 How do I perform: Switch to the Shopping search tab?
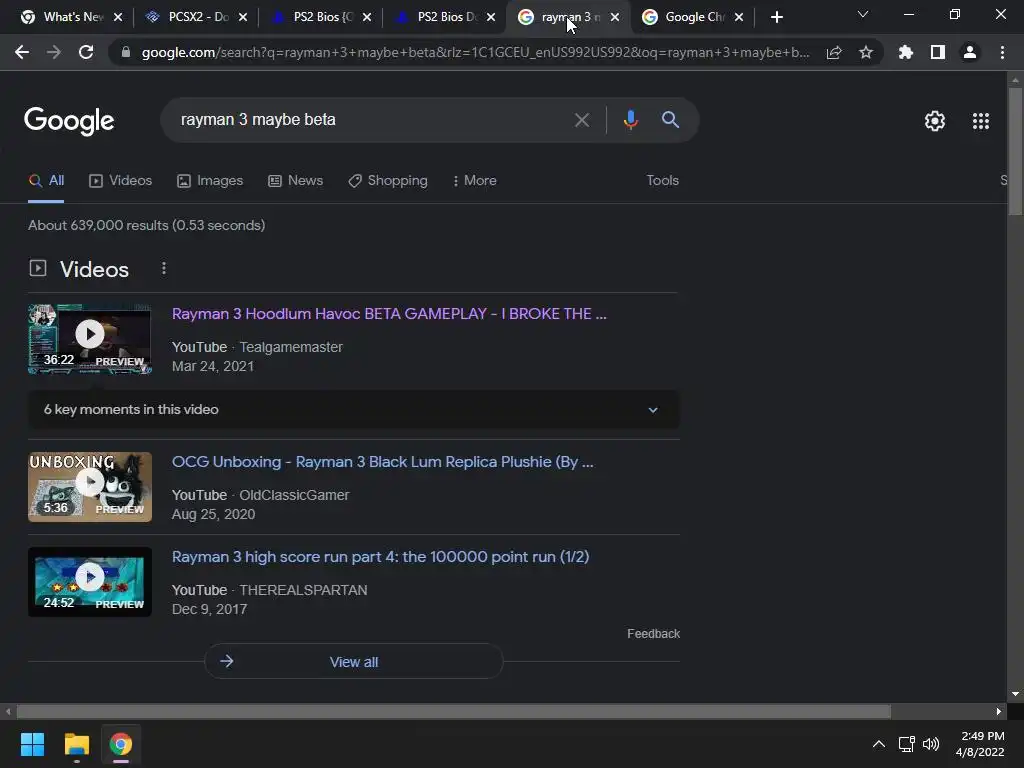pyautogui.click(x=388, y=181)
